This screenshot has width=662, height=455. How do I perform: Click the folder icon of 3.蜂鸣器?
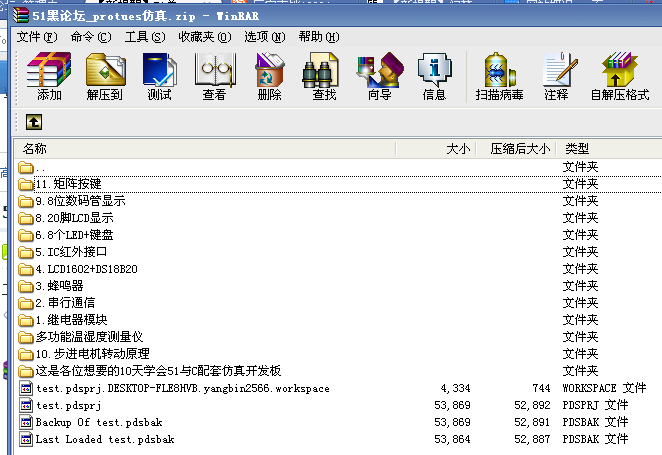(x=26, y=287)
